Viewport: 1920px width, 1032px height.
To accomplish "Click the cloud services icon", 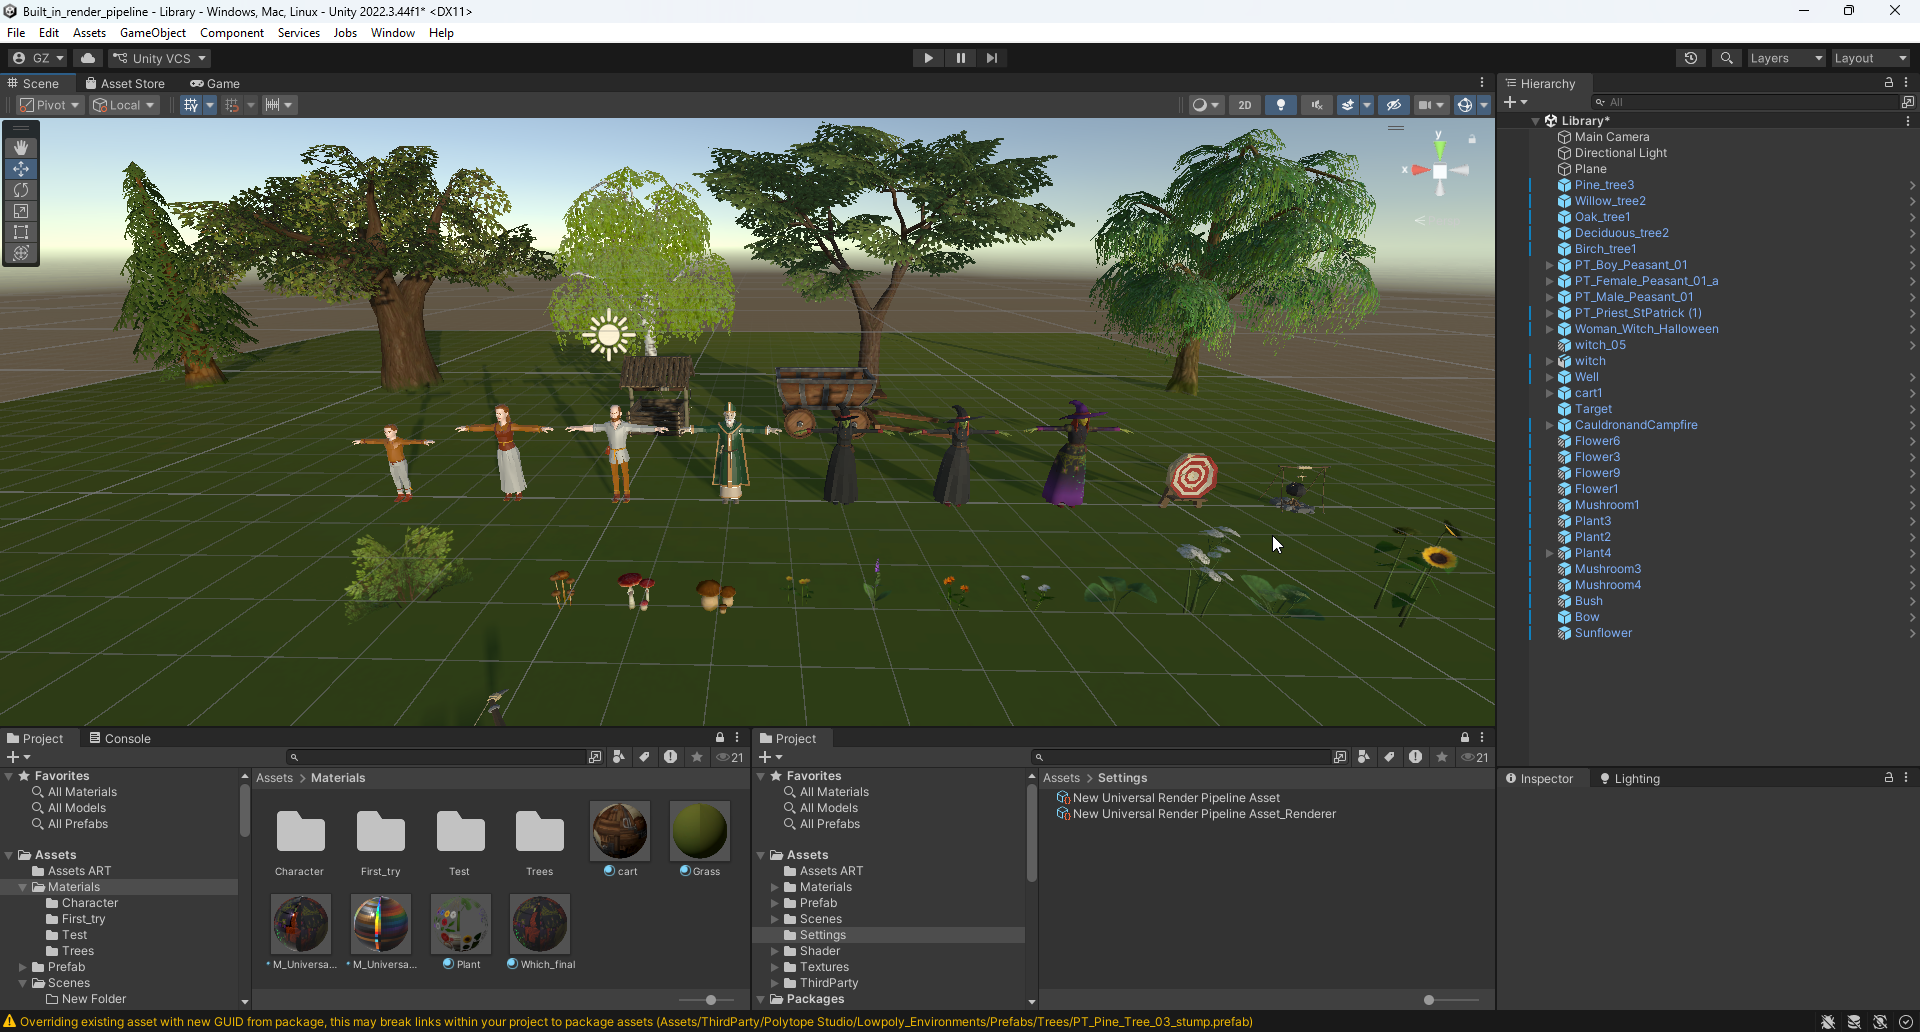I will pos(88,58).
